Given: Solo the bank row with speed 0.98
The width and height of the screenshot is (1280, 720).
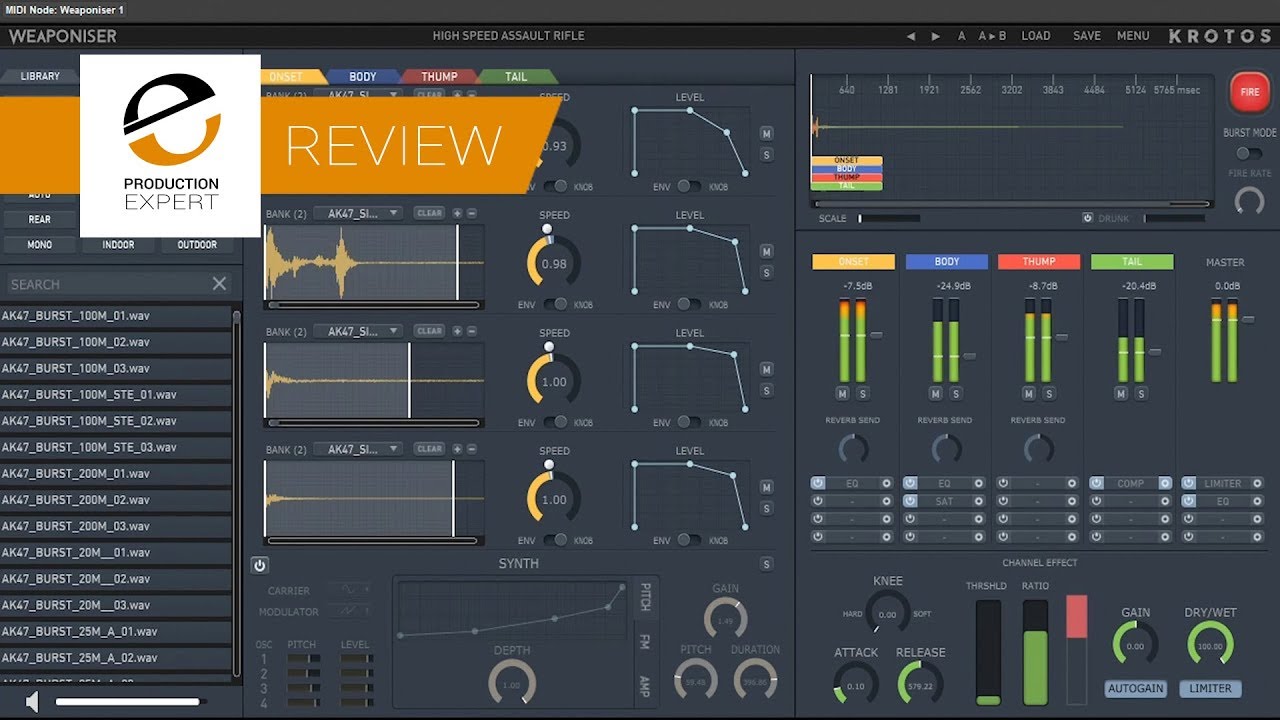Looking at the screenshot, I should click(766, 272).
